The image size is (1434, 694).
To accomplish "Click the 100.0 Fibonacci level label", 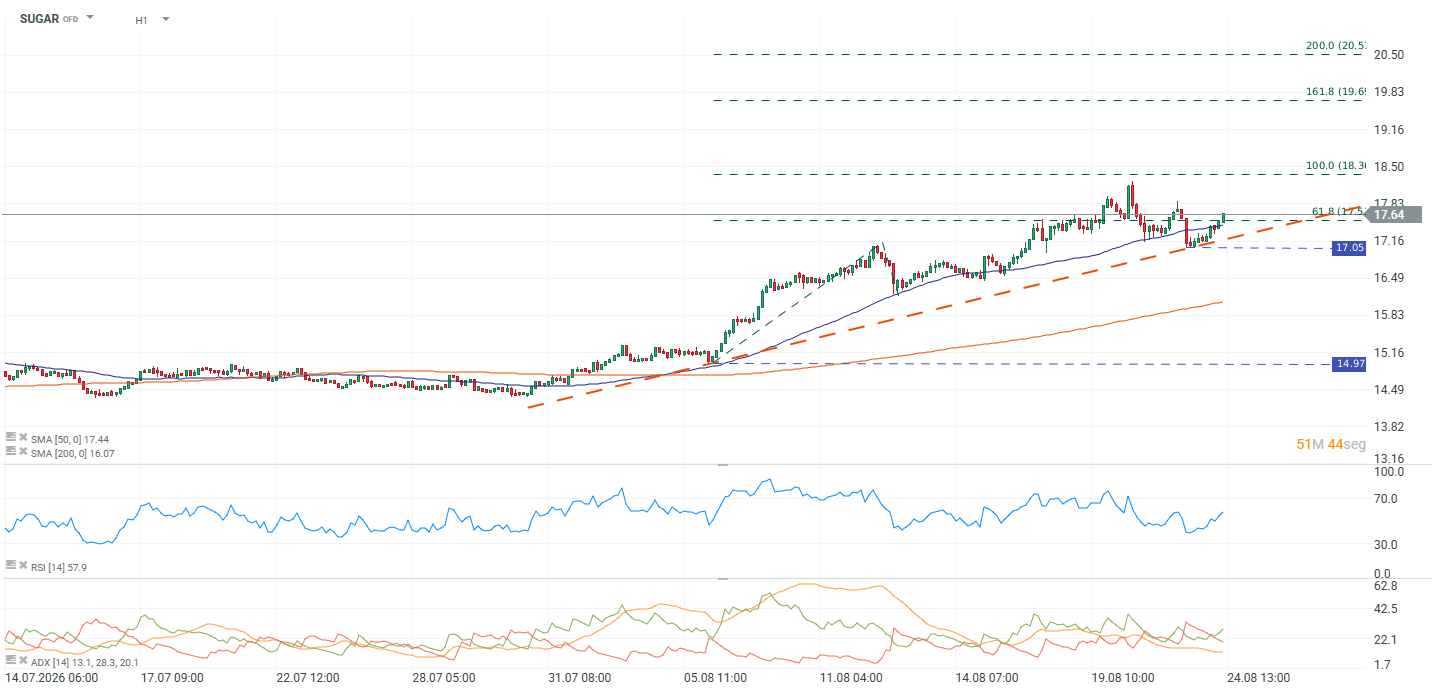I will 1335,166.
